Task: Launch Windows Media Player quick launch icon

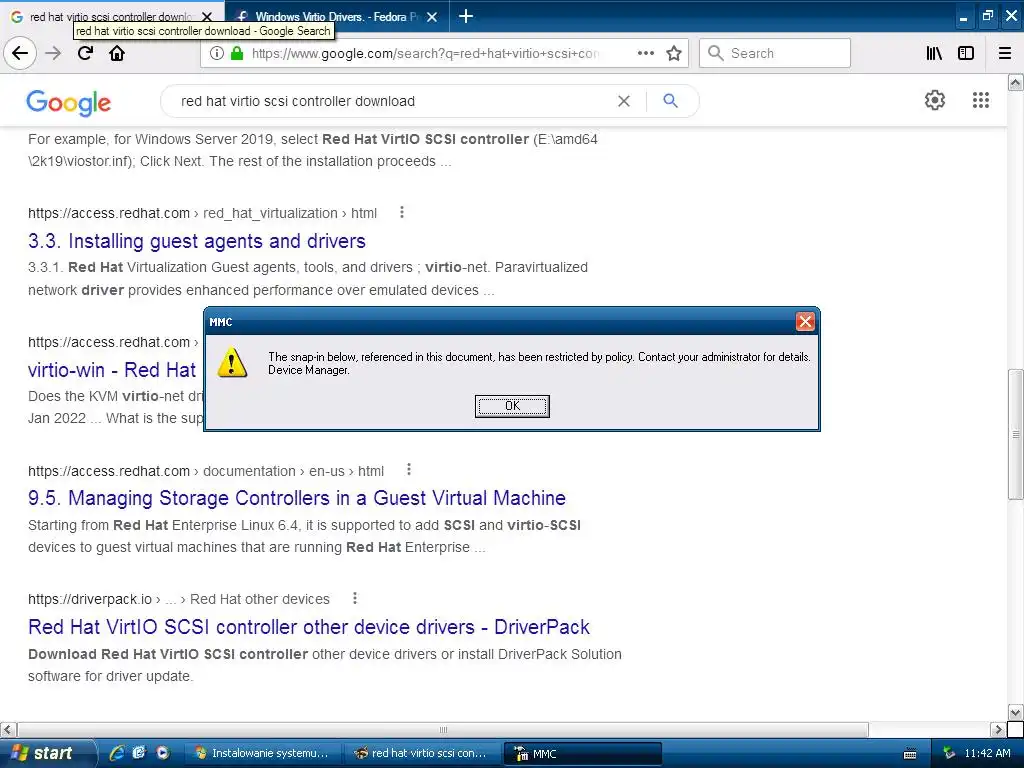Action: (x=163, y=753)
